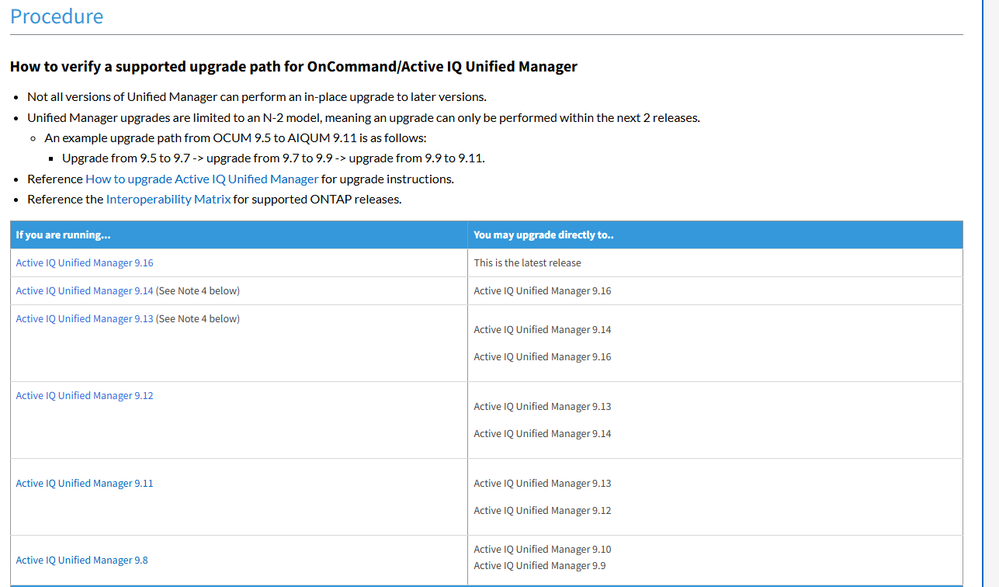The height and width of the screenshot is (587, 999).
Task: Click the "You may upgrade directly to.." column header
Action: point(543,235)
